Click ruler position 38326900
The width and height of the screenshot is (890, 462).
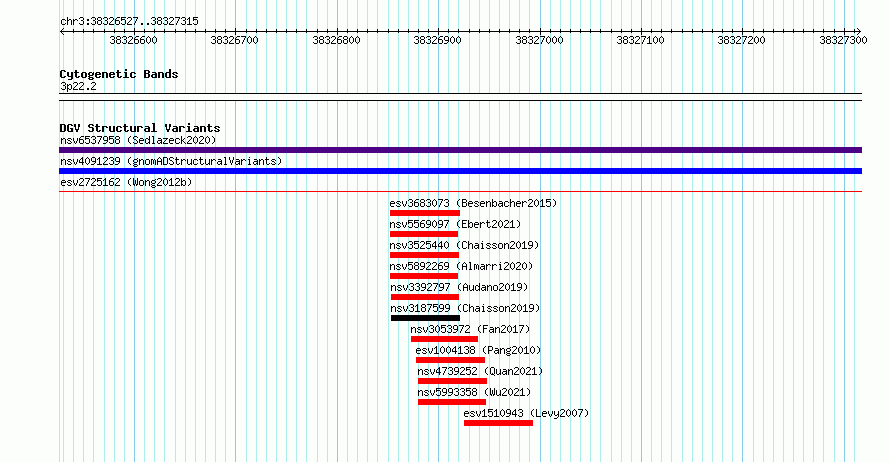tap(438, 40)
